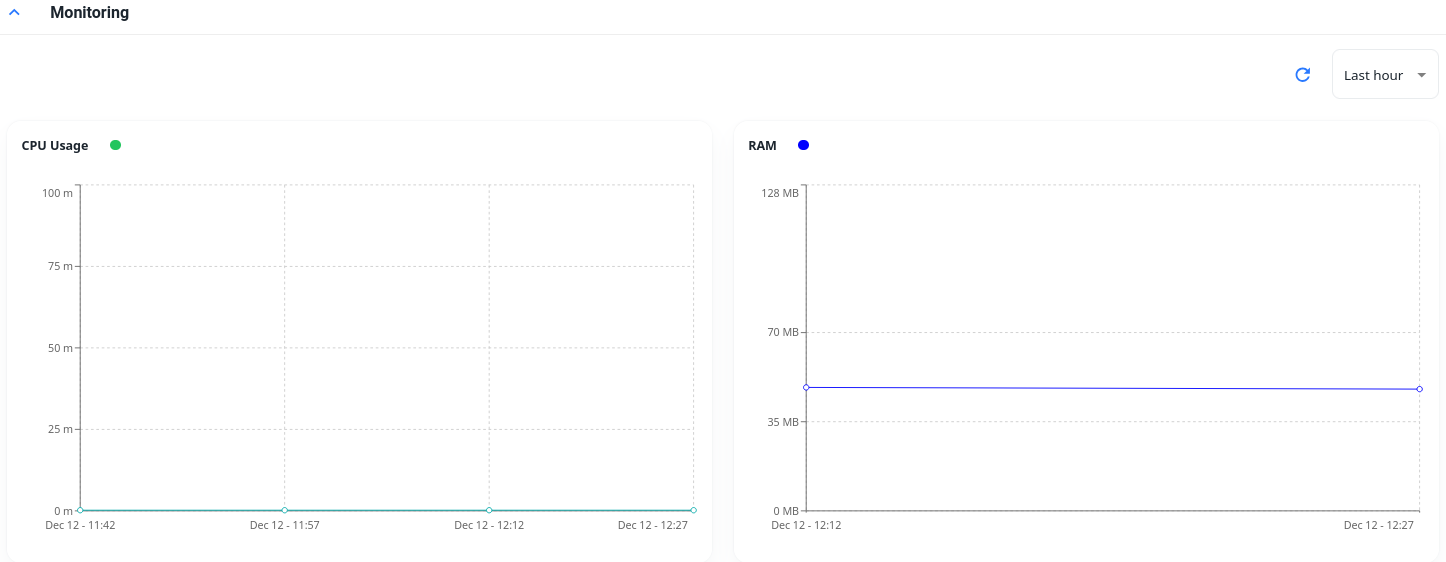Click the Dec 12 - 11:57 CPU time label
Screen dimensions: 1446x562
[285, 525]
